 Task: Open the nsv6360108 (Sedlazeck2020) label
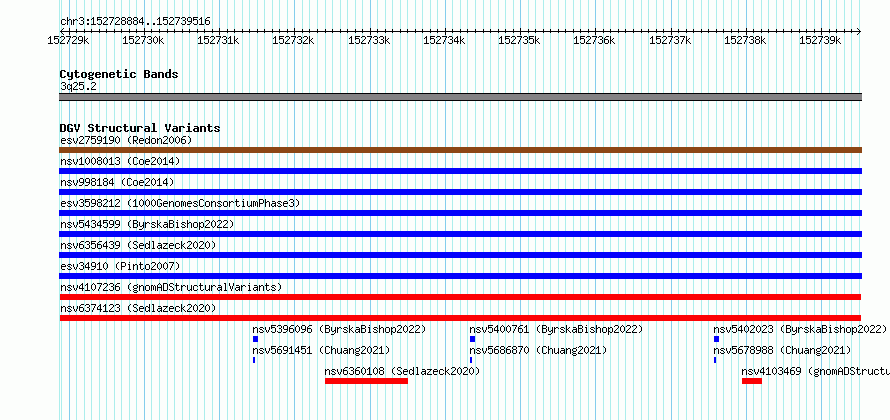(402, 371)
